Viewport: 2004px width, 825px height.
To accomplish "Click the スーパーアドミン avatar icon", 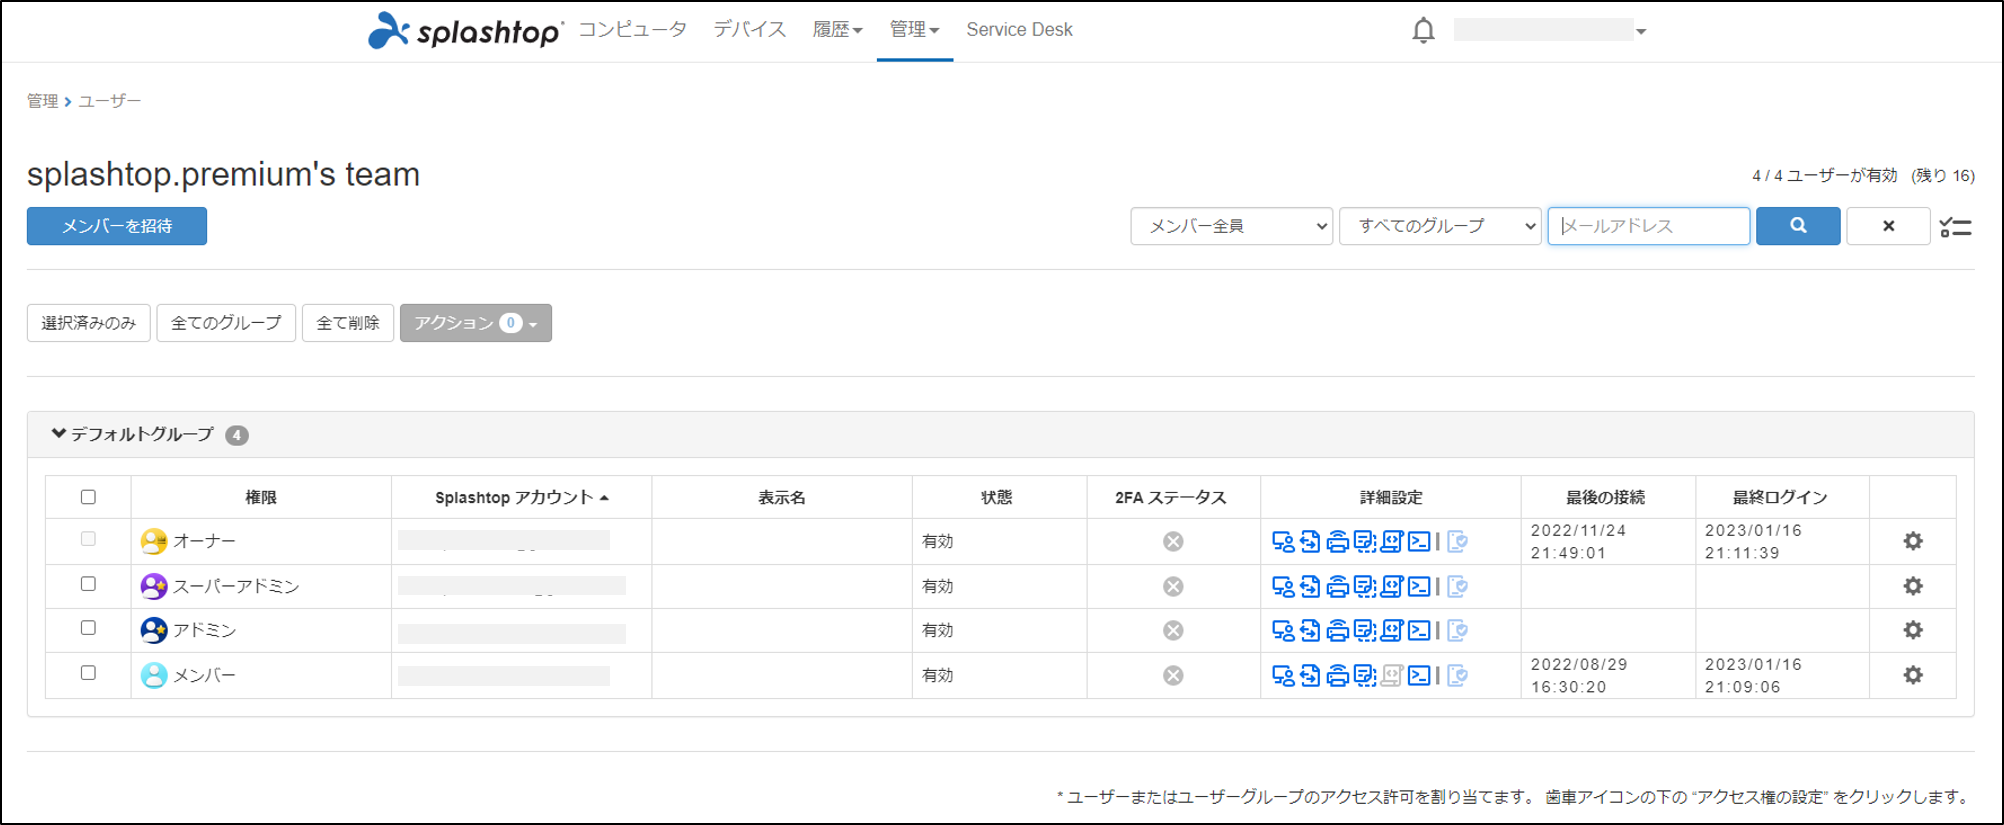I will (x=154, y=586).
